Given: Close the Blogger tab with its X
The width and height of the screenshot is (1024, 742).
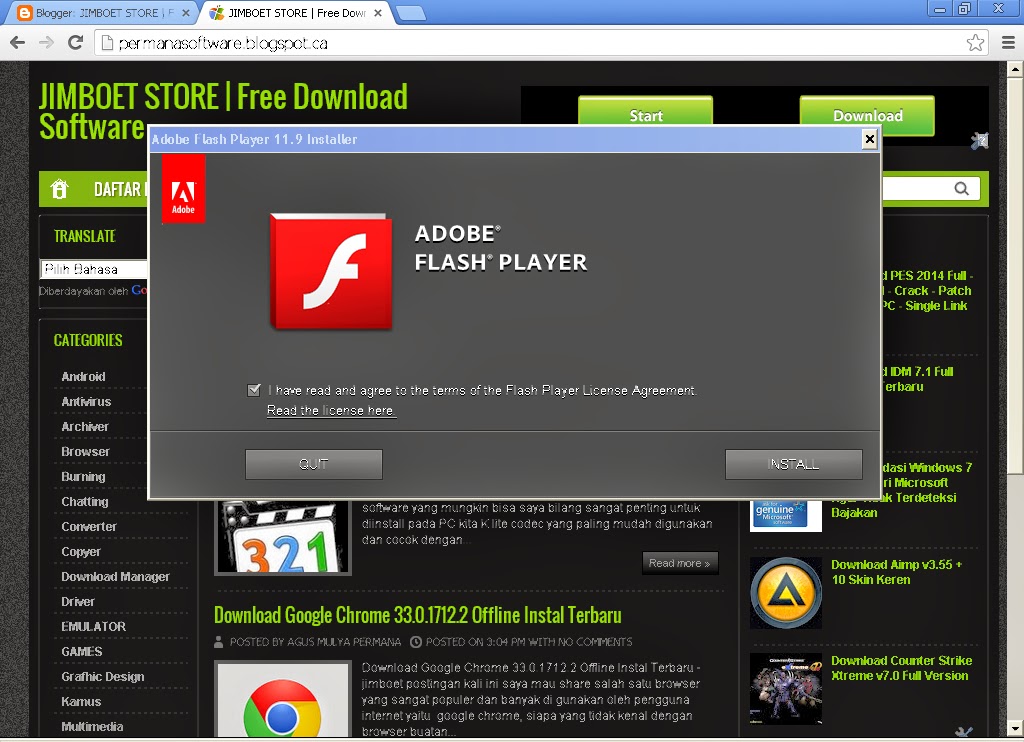Looking at the screenshot, I should click(x=186, y=13).
